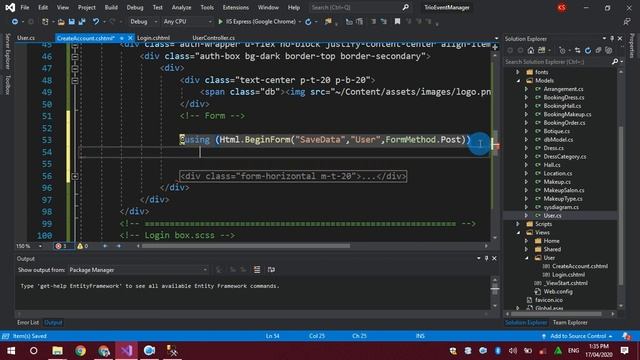
Task: Pin the Output panel with auto-hide icon
Action: [486, 258]
